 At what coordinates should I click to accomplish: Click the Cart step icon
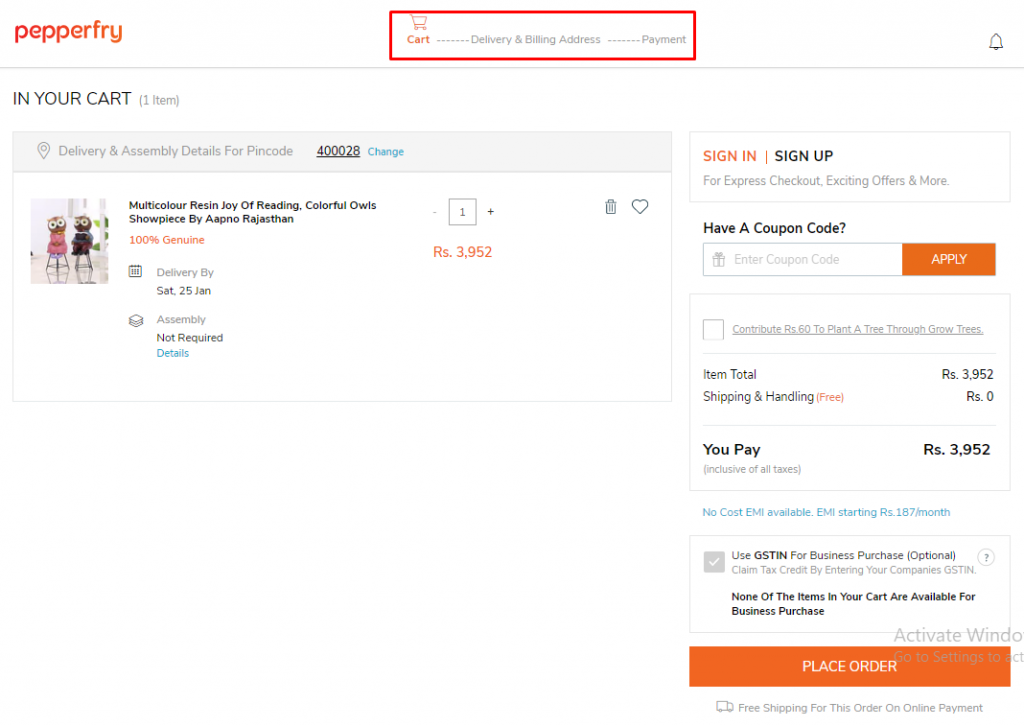[x=419, y=22]
